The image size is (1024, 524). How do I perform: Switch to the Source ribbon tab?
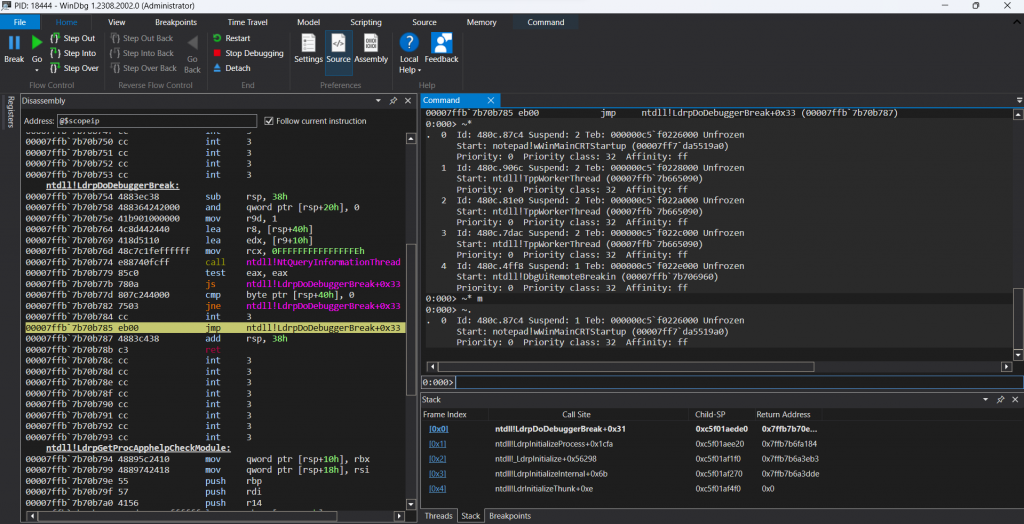pos(424,22)
